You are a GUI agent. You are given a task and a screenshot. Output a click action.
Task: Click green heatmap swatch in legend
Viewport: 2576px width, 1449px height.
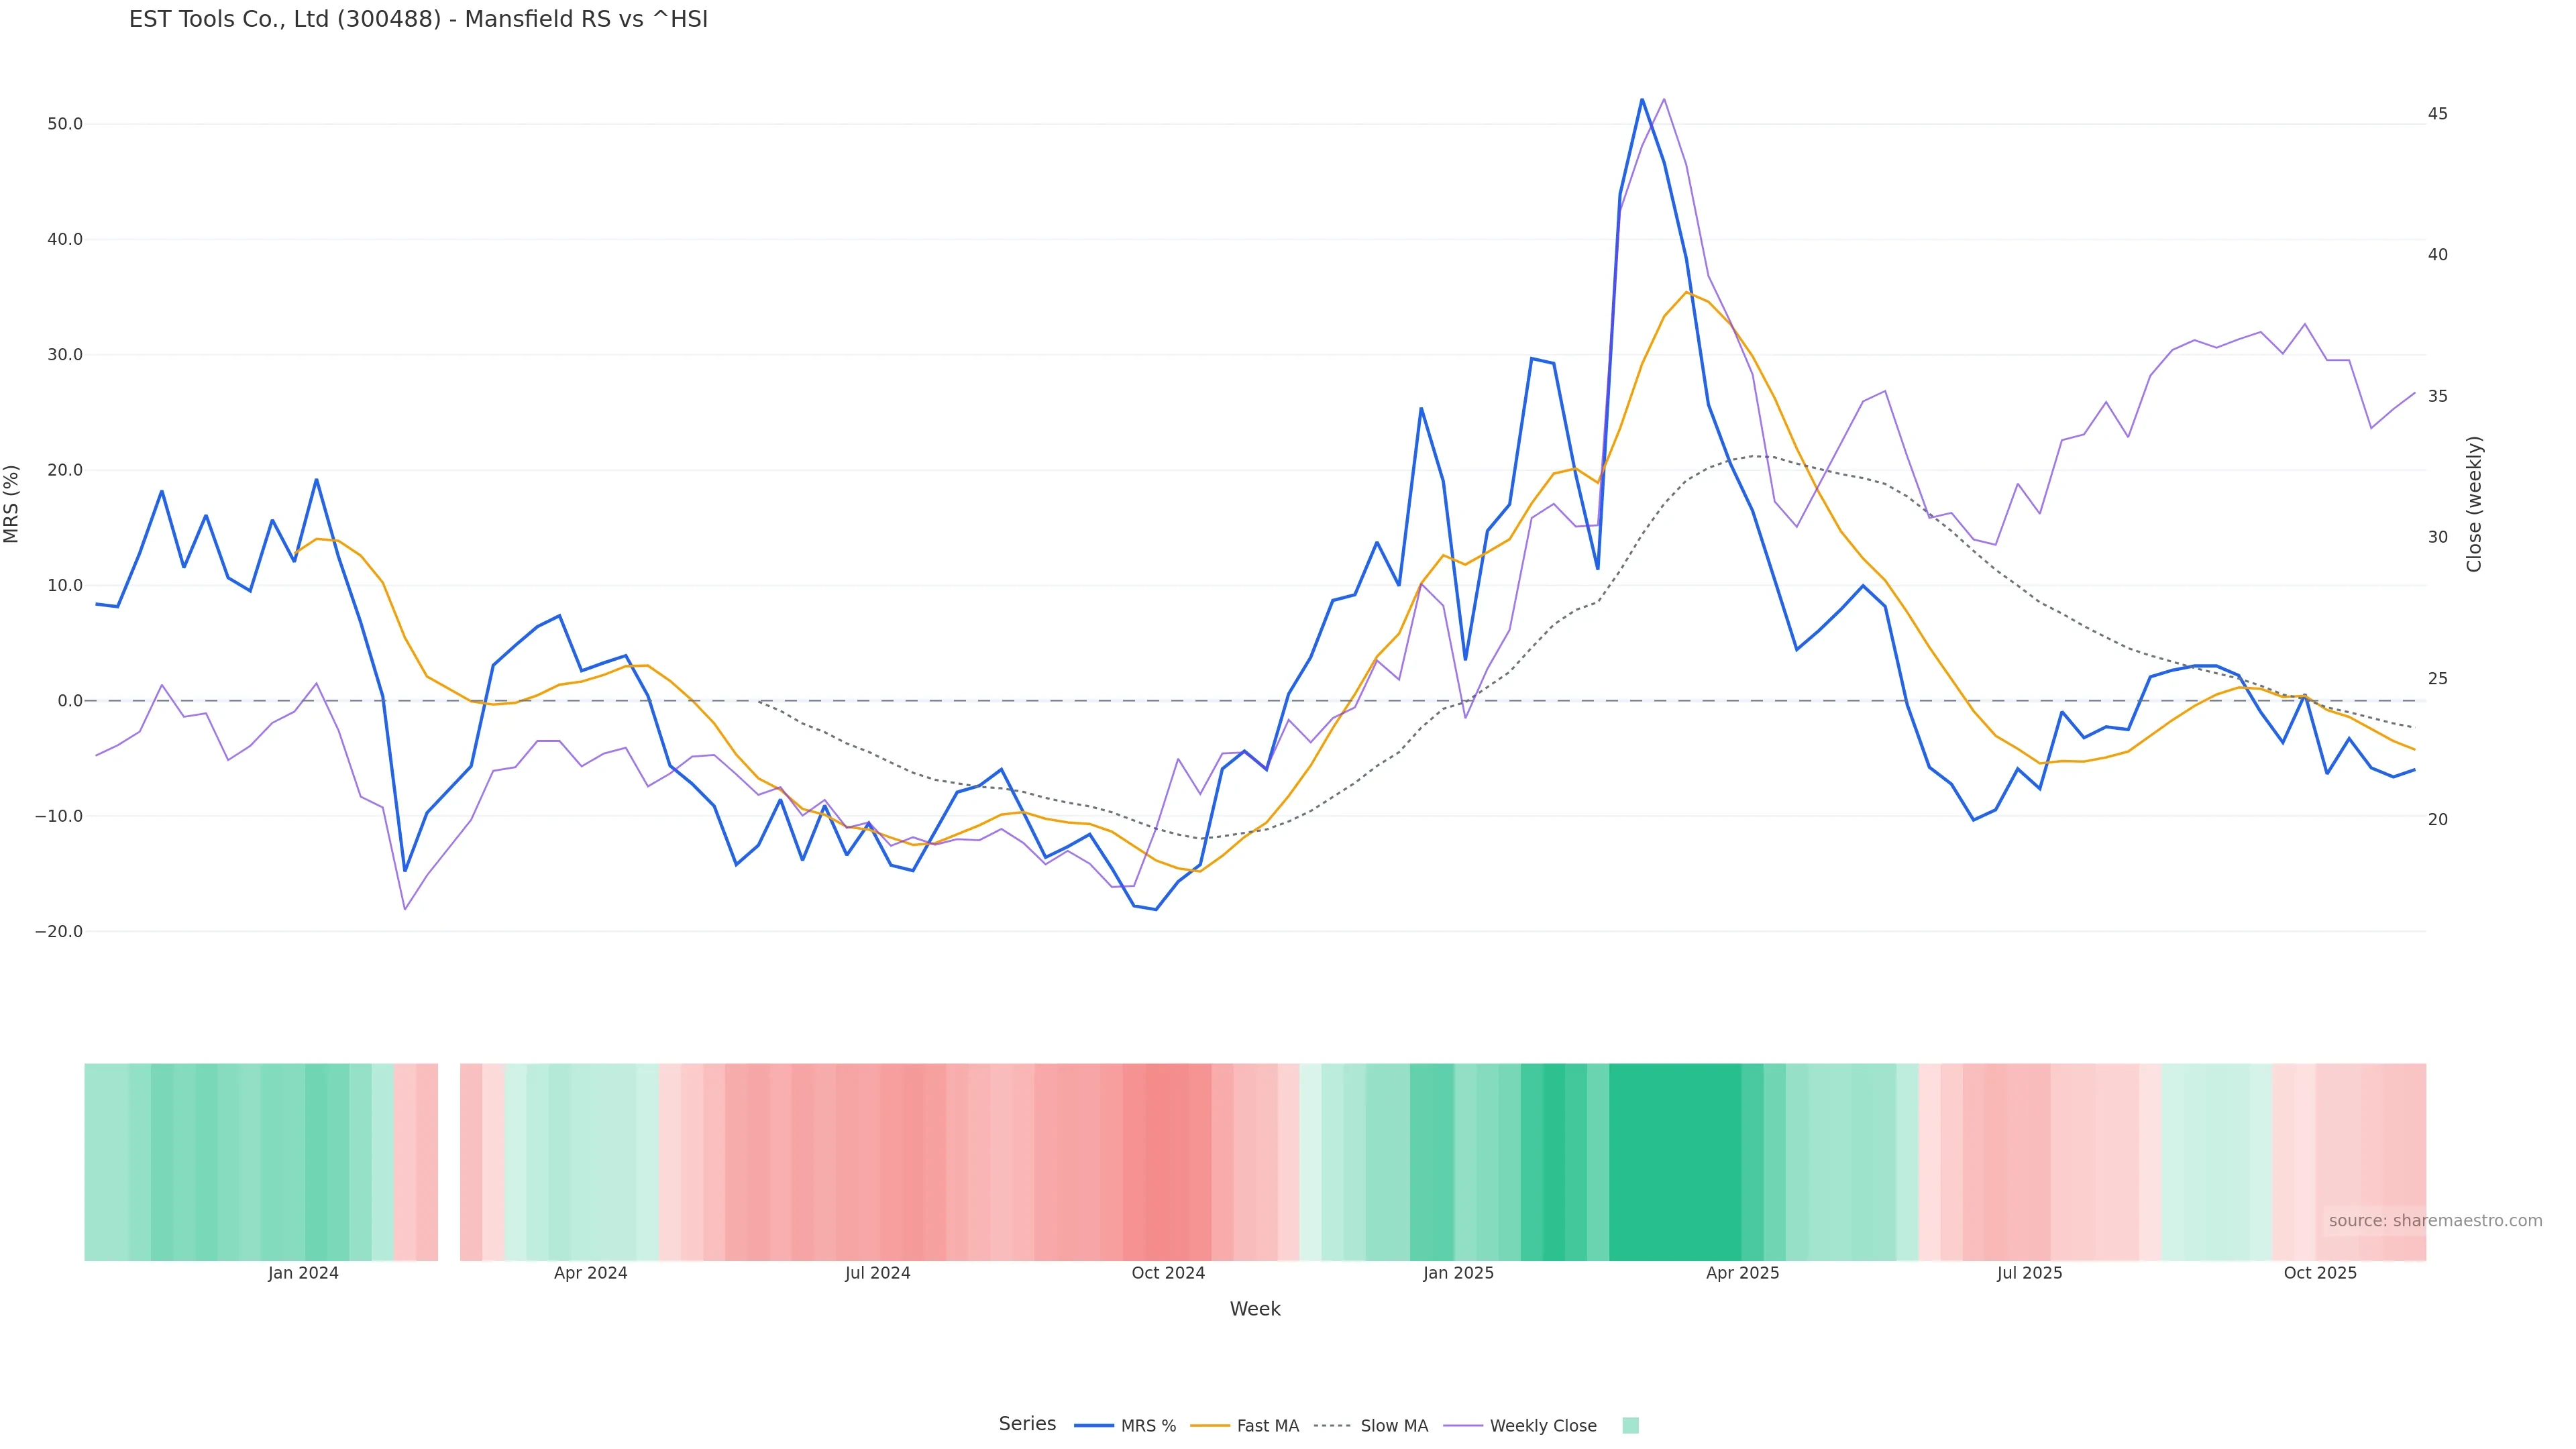coord(1630,1426)
